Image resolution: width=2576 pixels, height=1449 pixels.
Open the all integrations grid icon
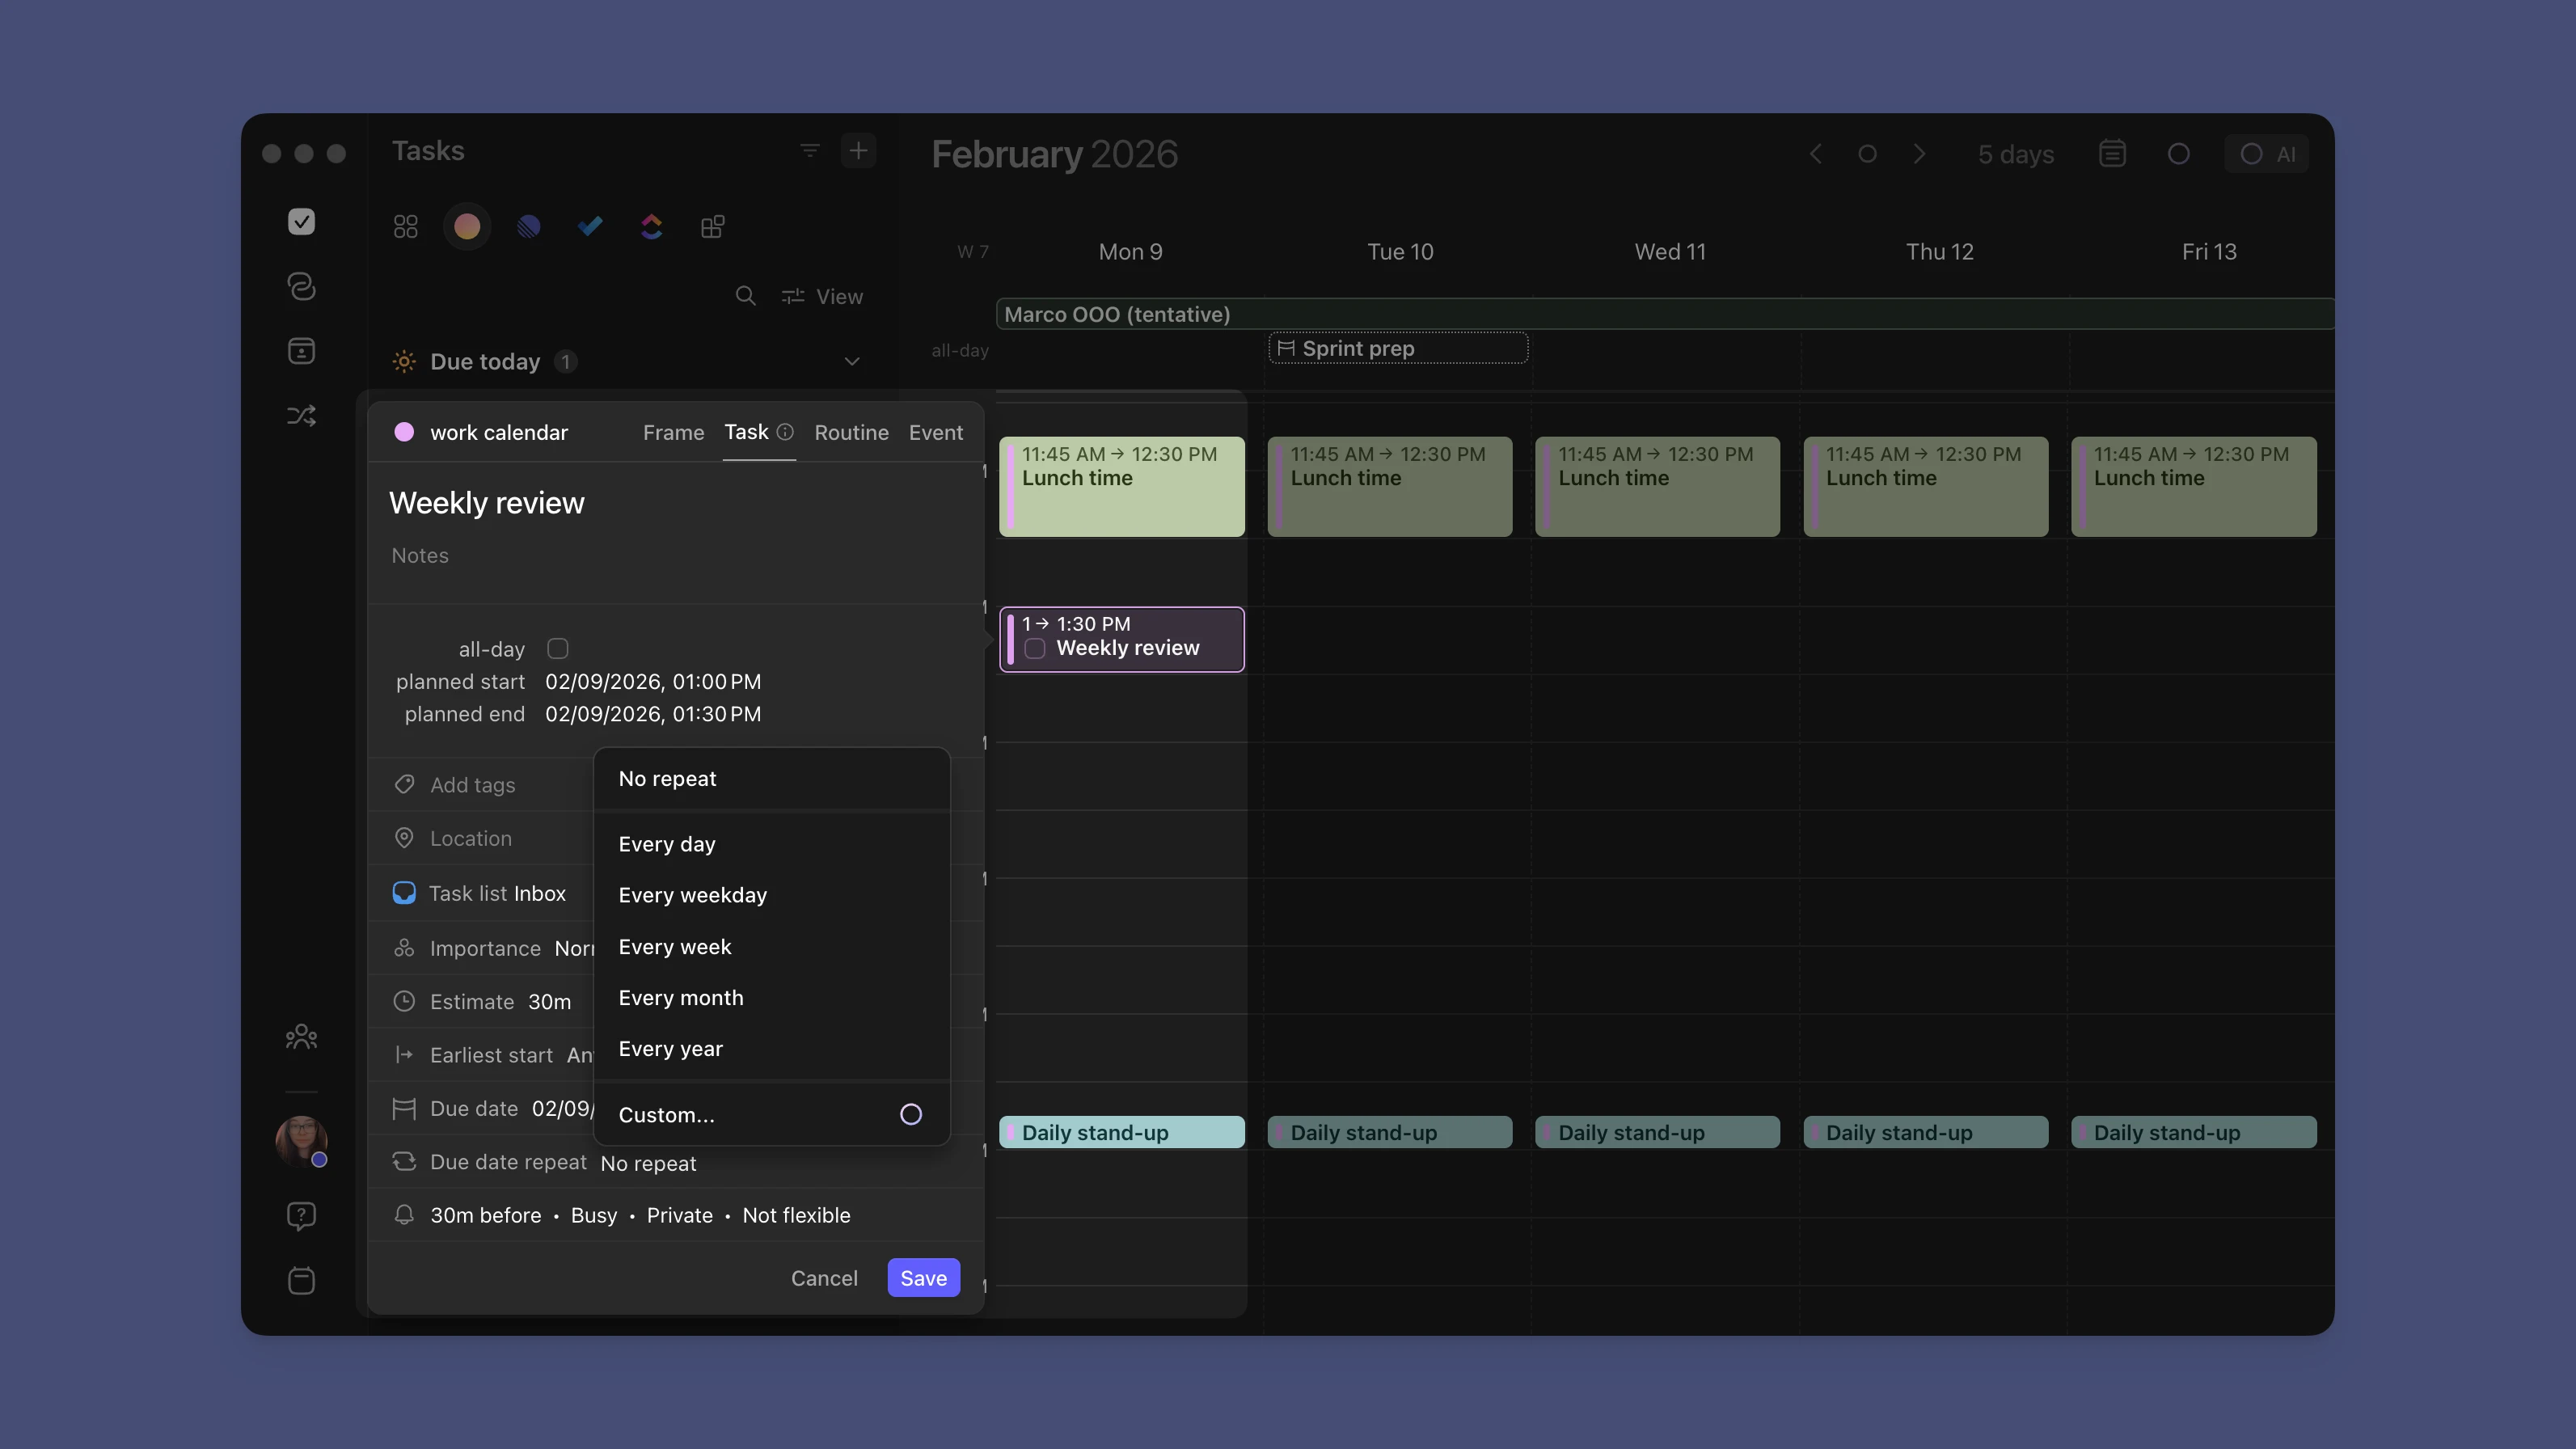click(x=405, y=227)
